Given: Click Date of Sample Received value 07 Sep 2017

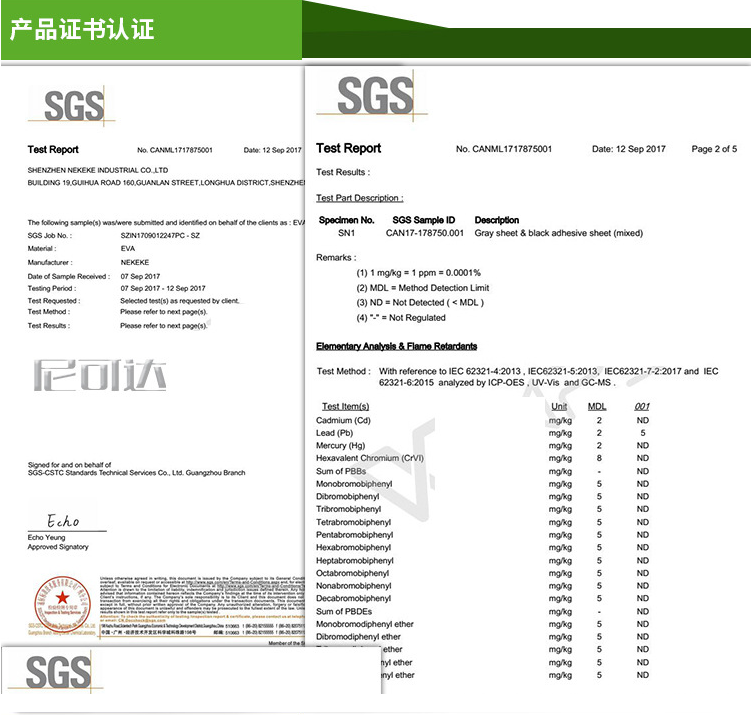Looking at the screenshot, I should point(140,276).
